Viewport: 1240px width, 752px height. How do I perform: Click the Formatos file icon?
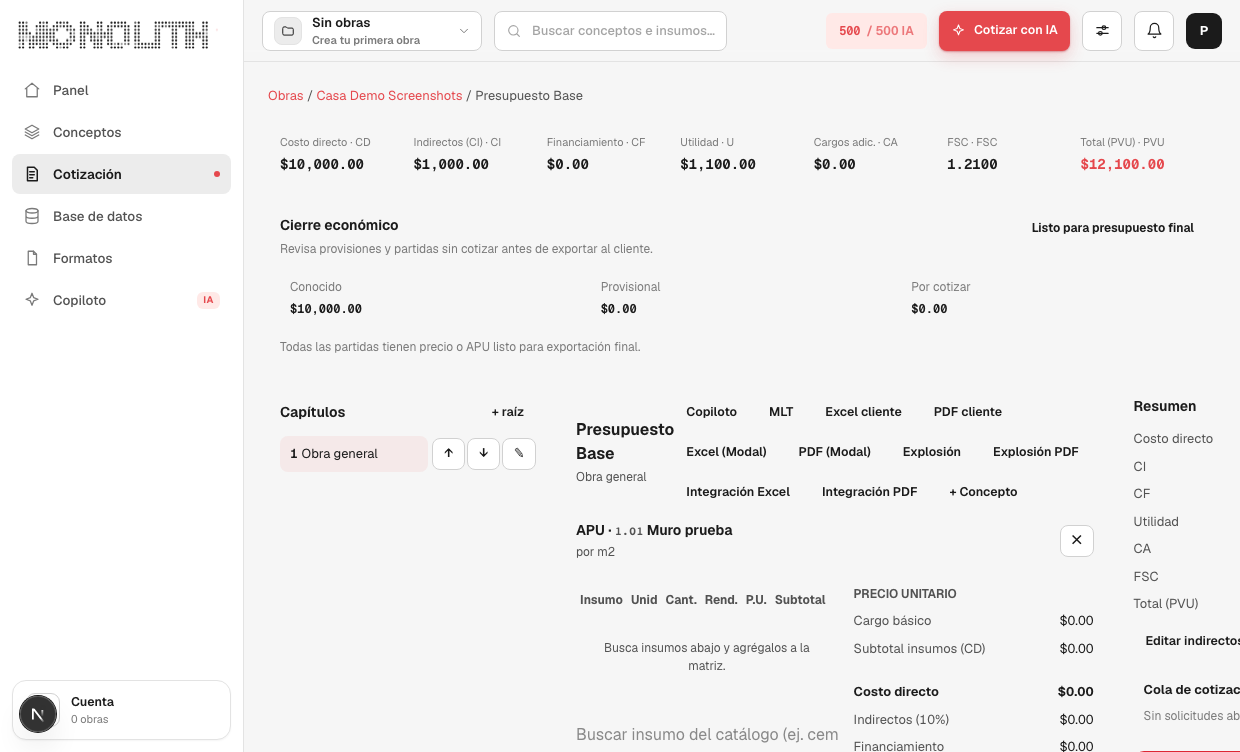(32, 258)
